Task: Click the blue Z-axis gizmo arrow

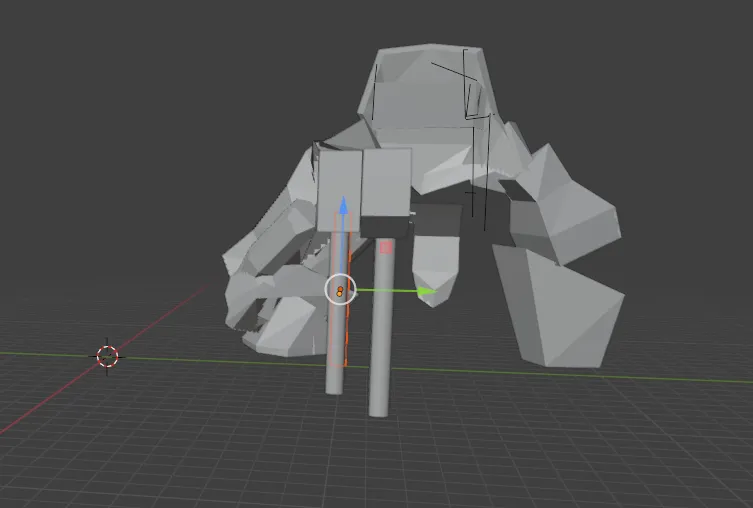Action: (342, 207)
